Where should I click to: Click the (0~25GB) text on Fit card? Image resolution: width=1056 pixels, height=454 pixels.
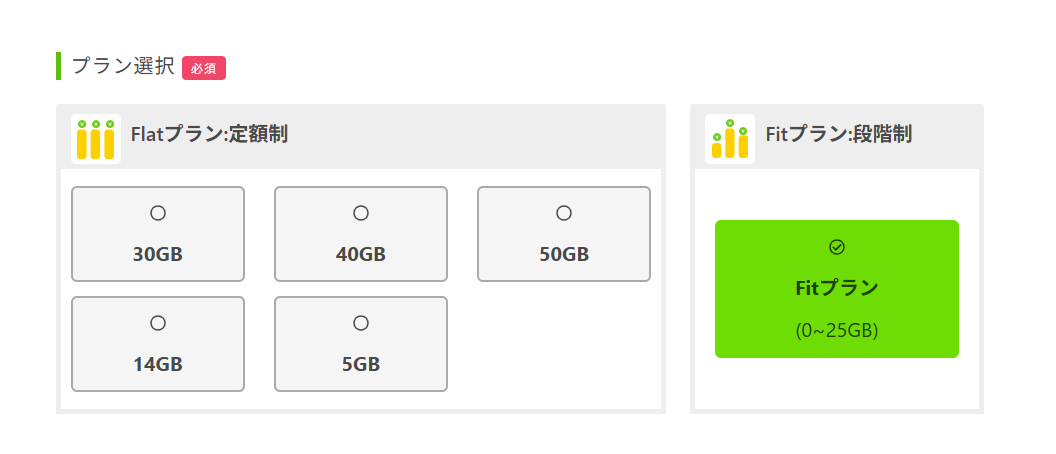click(x=837, y=330)
